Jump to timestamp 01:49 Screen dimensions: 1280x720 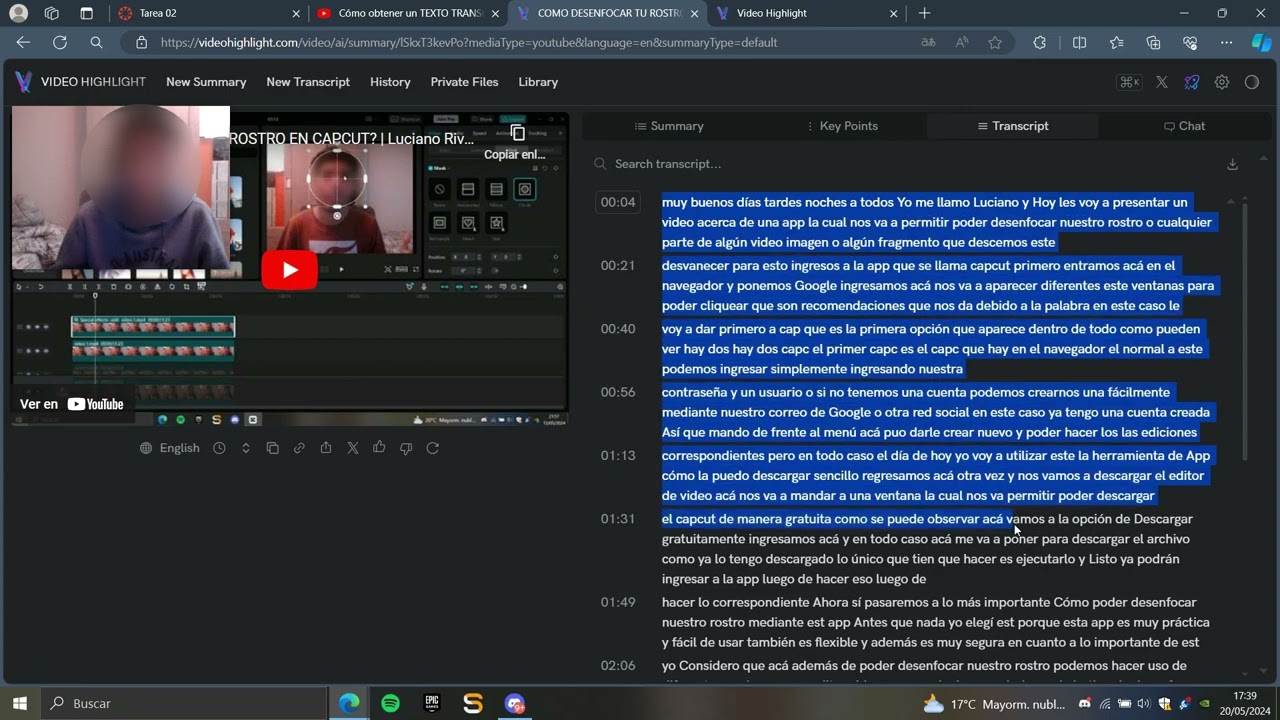pos(618,602)
